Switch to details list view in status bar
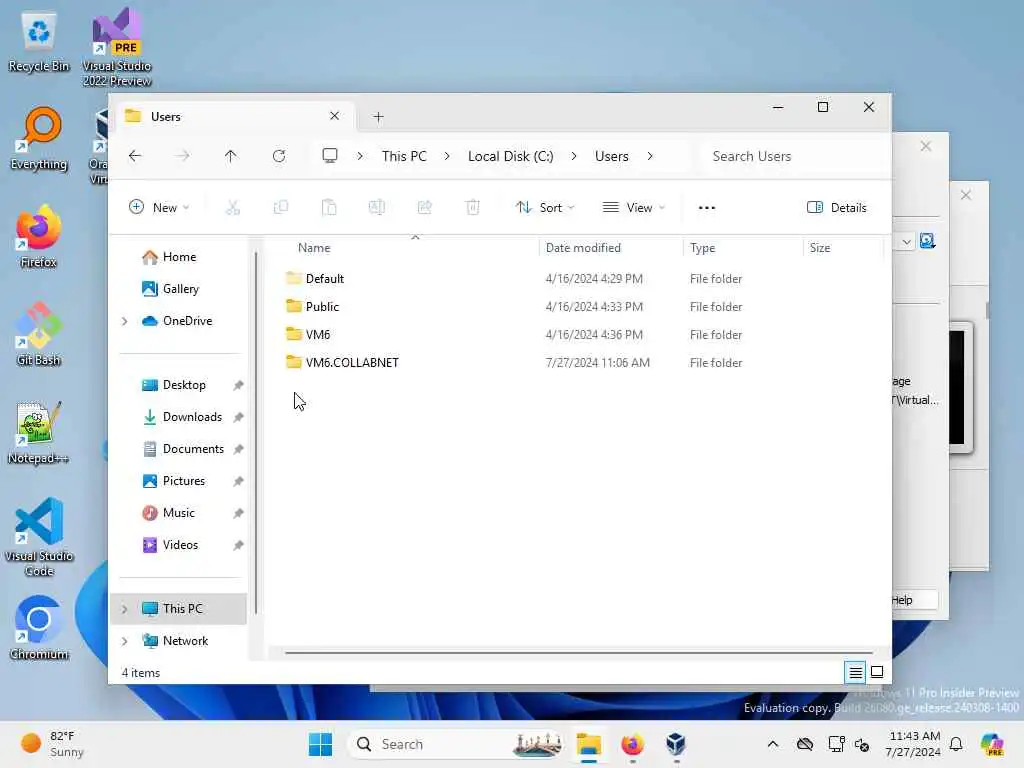Viewport: 1024px width, 768px height. pyautogui.click(x=856, y=672)
